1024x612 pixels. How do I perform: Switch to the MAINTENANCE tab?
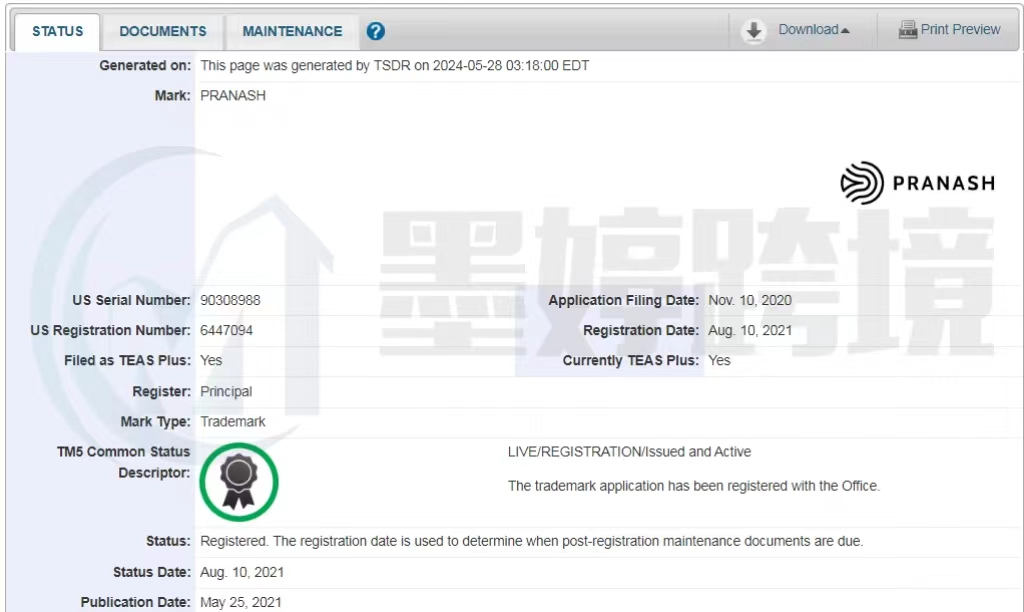(x=292, y=31)
